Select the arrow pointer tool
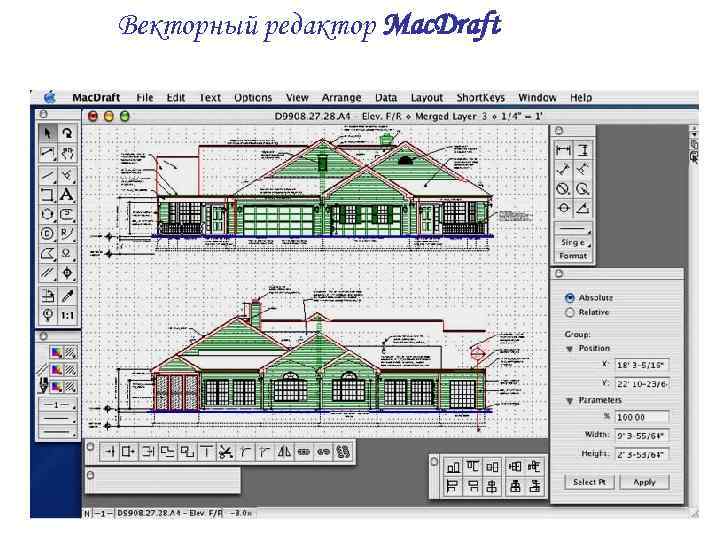The image size is (720, 540). (x=47, y=133)
